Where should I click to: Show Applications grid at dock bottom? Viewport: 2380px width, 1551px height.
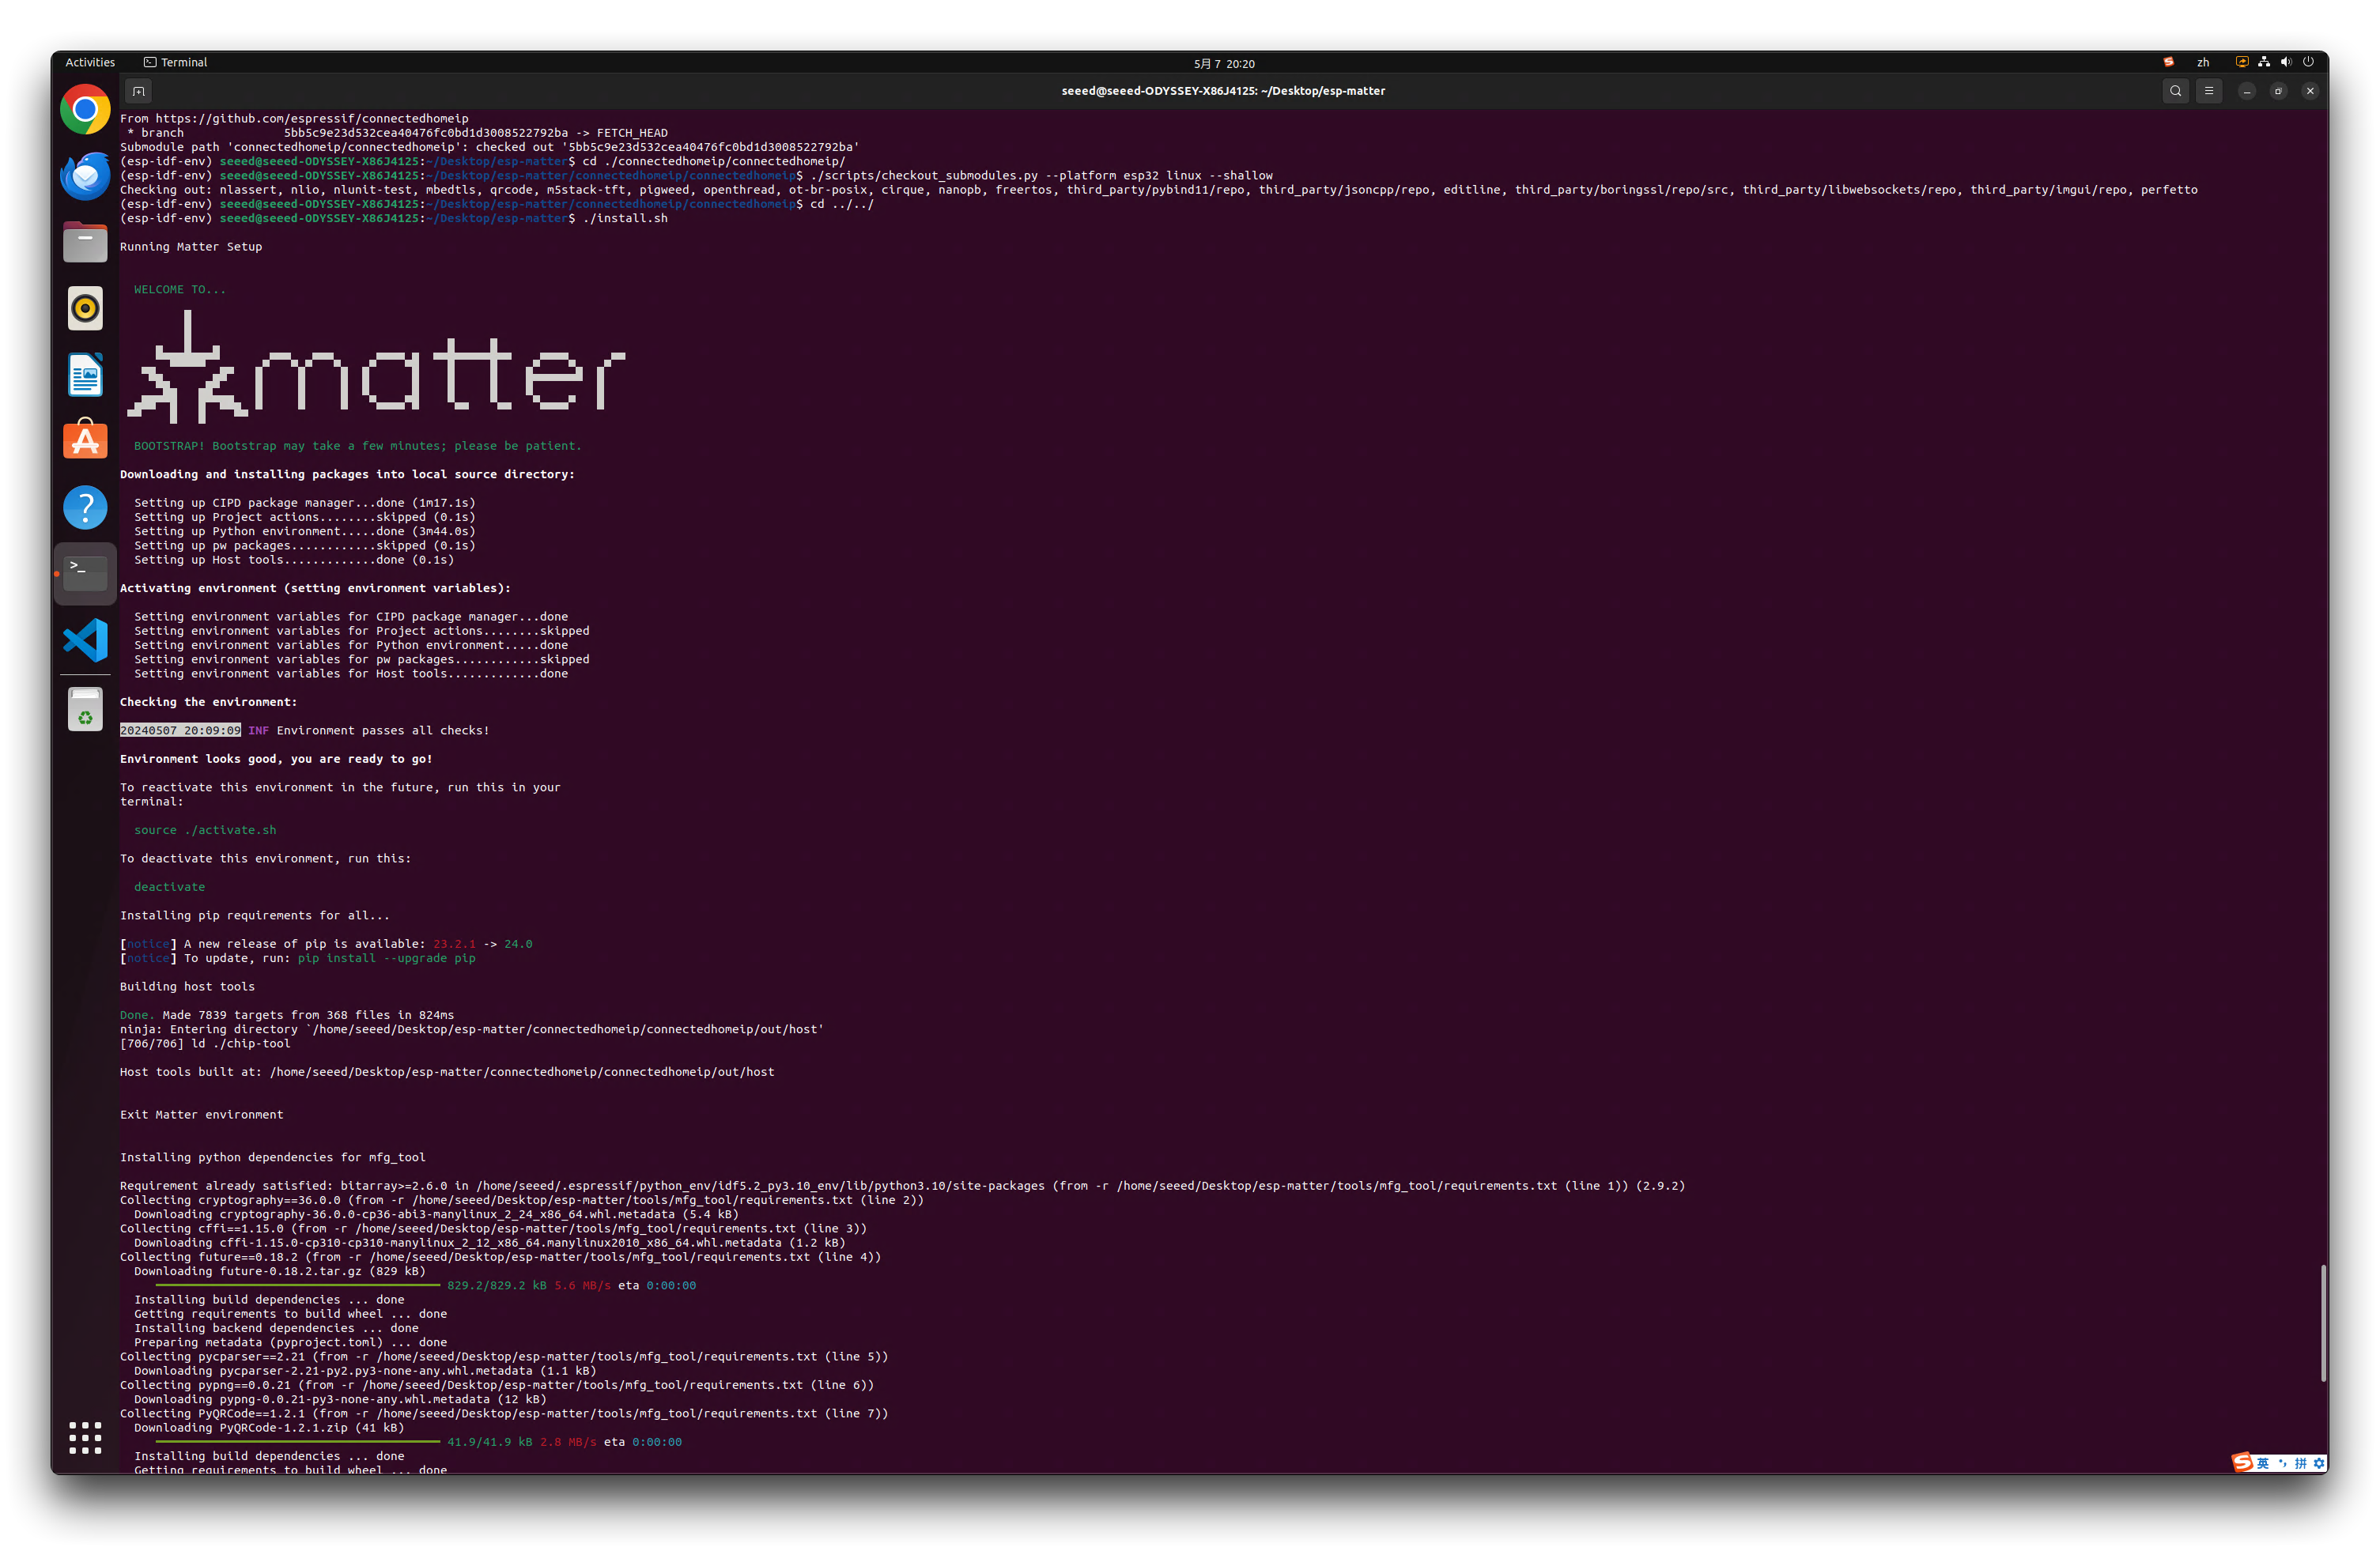coord(85,1437)
